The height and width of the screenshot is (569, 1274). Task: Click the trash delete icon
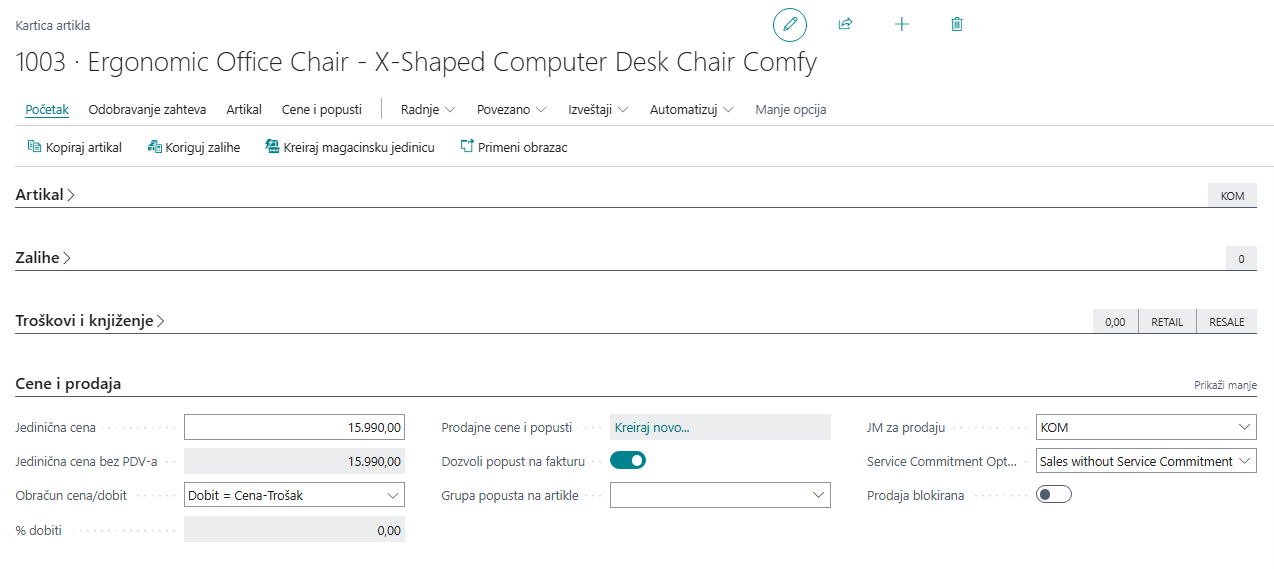[957, 24]
